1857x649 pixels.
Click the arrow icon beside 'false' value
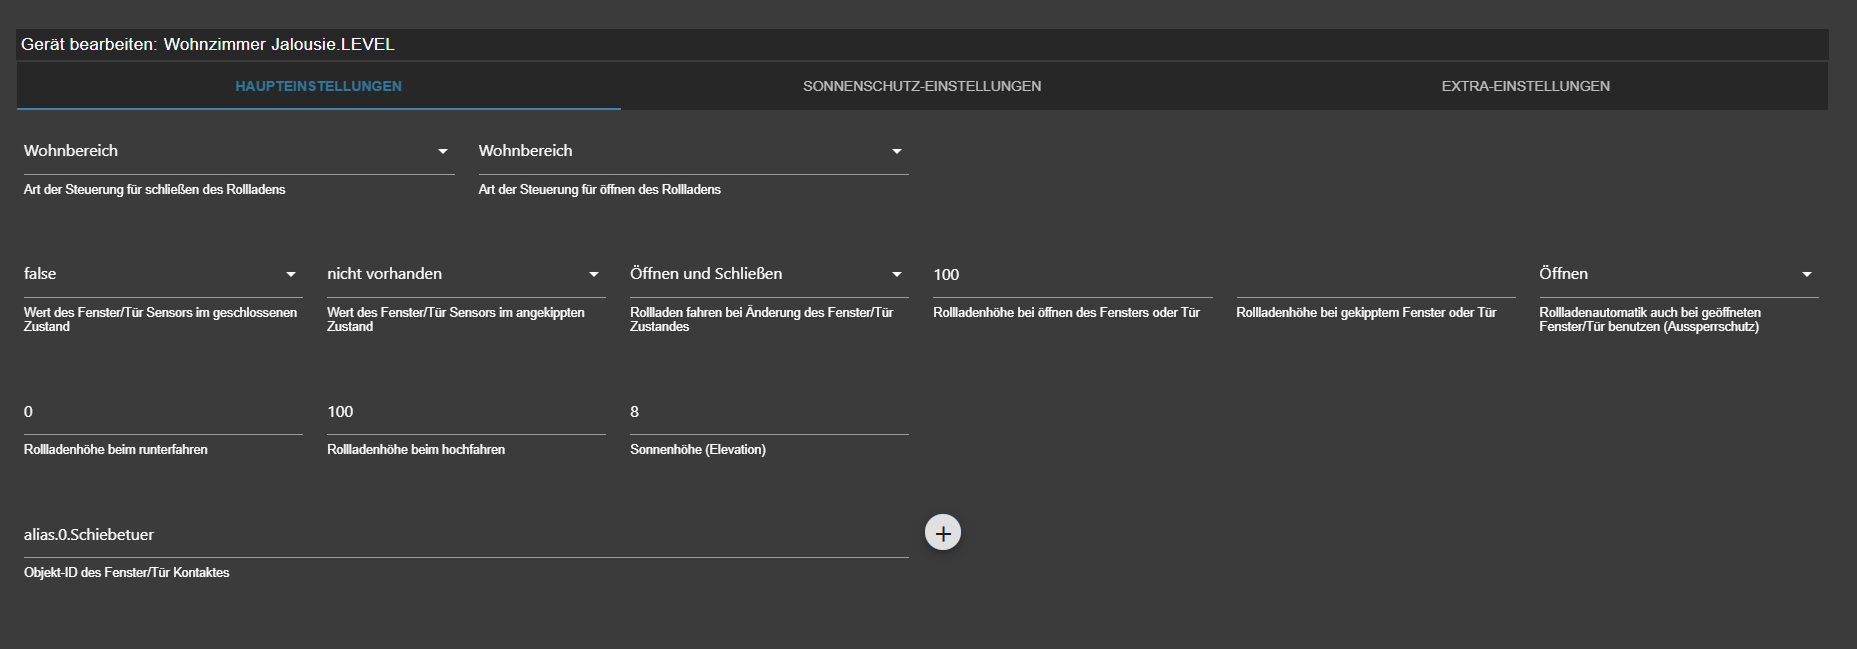click(x=291, y=275)
